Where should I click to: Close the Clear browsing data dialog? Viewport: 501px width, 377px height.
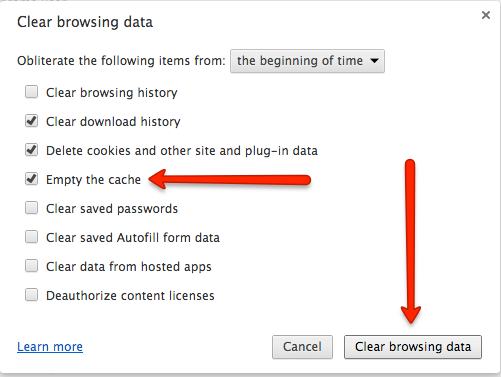(x=486, y=15)
